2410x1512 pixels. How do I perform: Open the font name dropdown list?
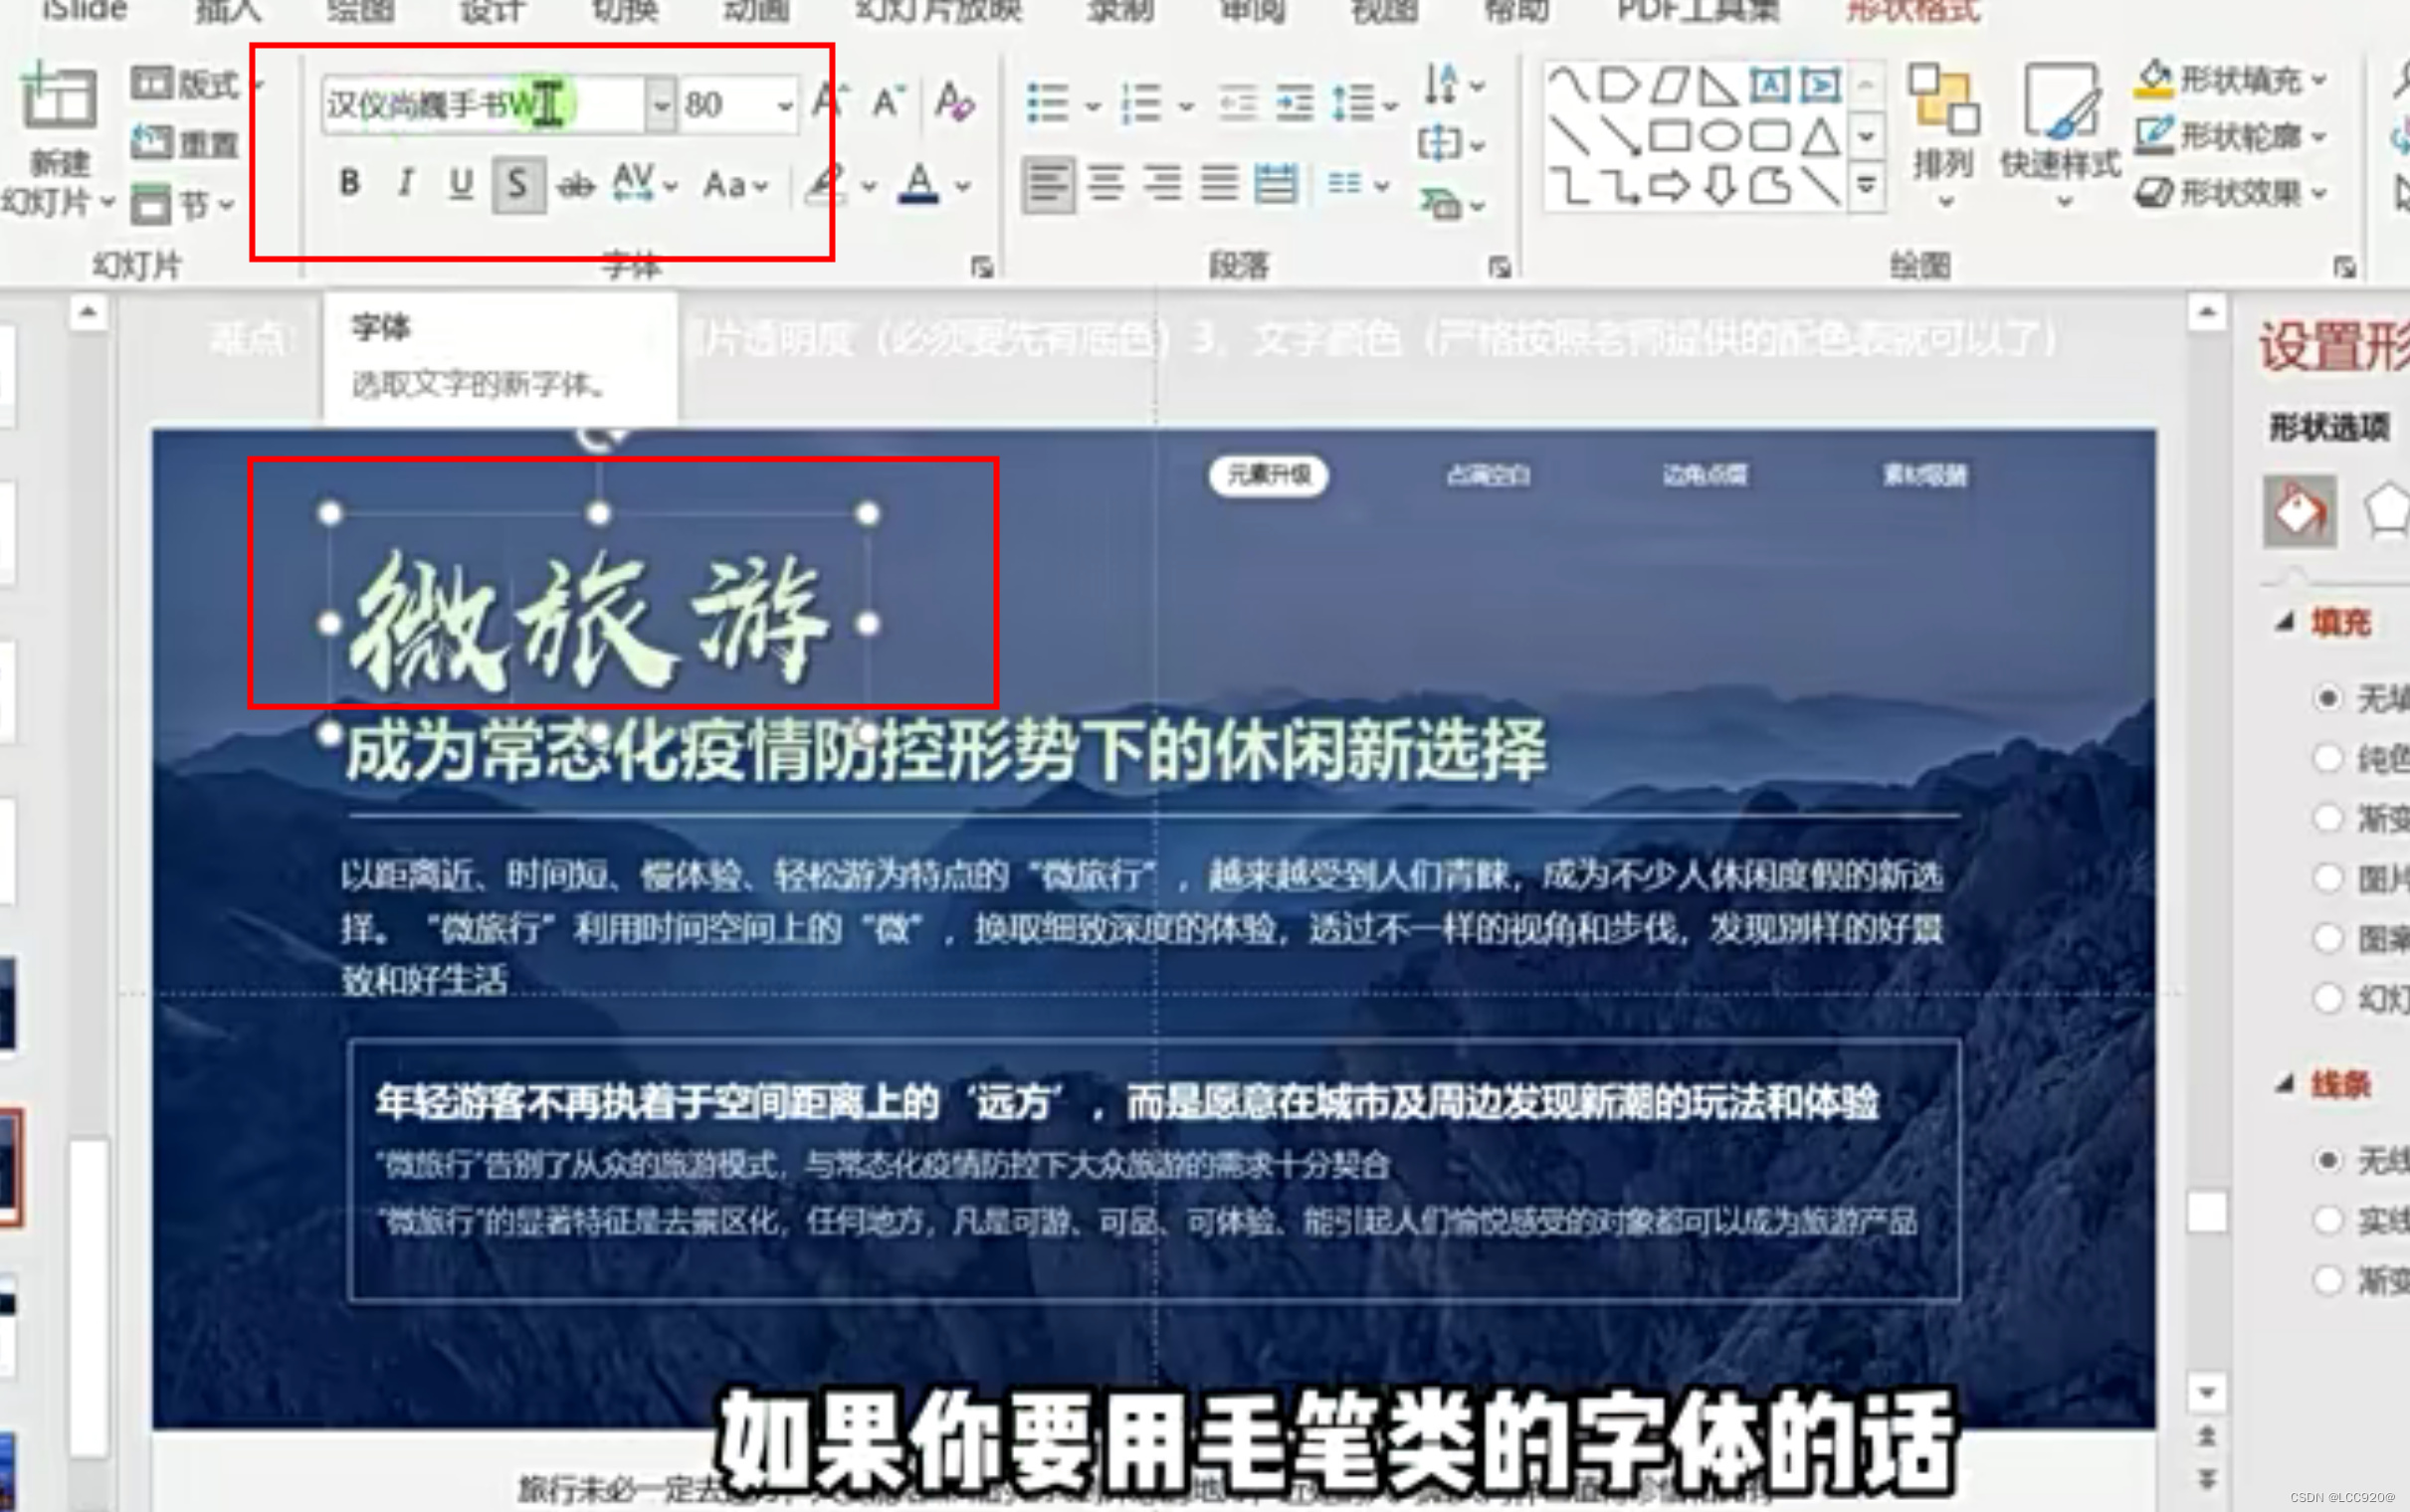(660, 104)
